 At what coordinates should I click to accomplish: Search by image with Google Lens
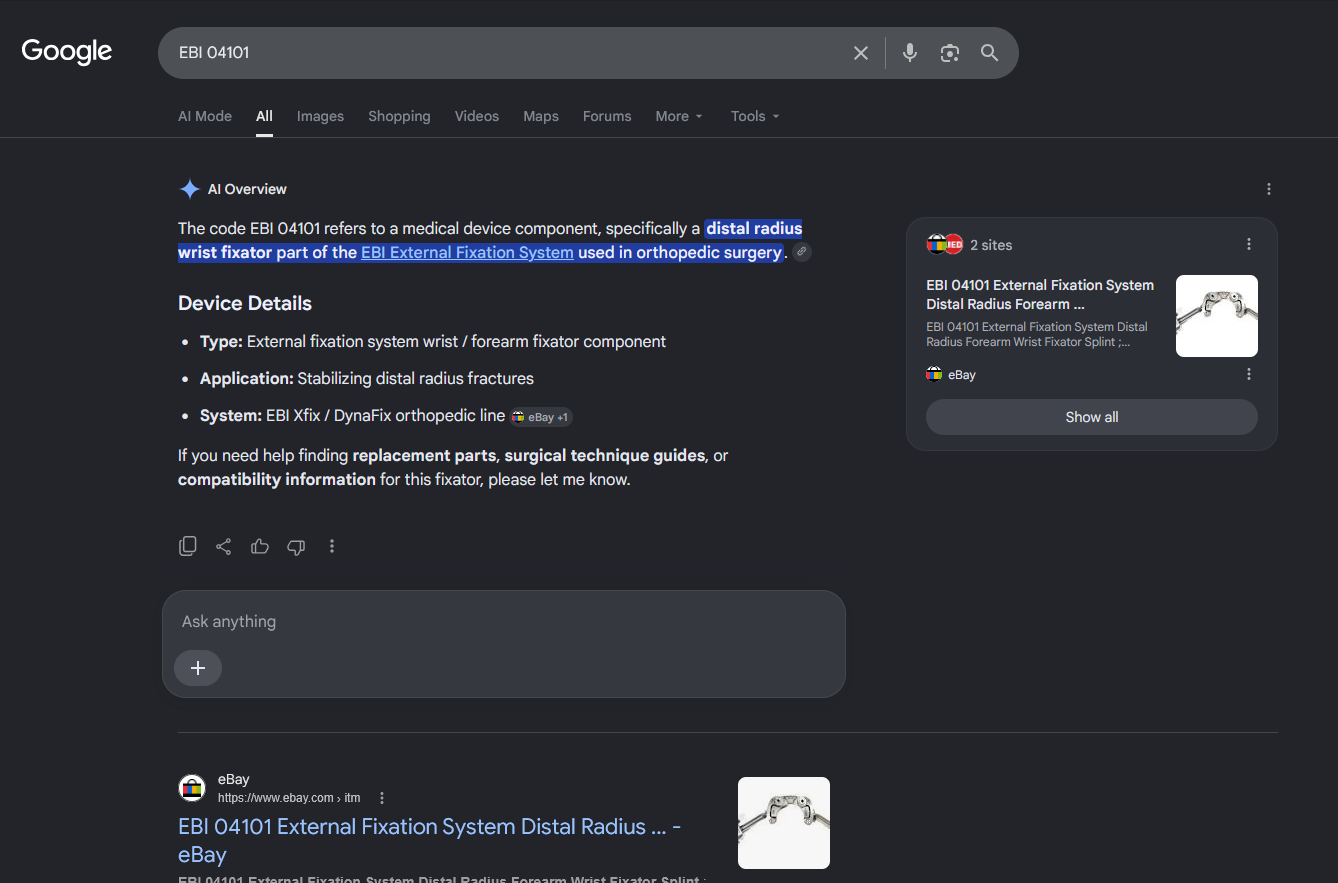click(949, 53)
